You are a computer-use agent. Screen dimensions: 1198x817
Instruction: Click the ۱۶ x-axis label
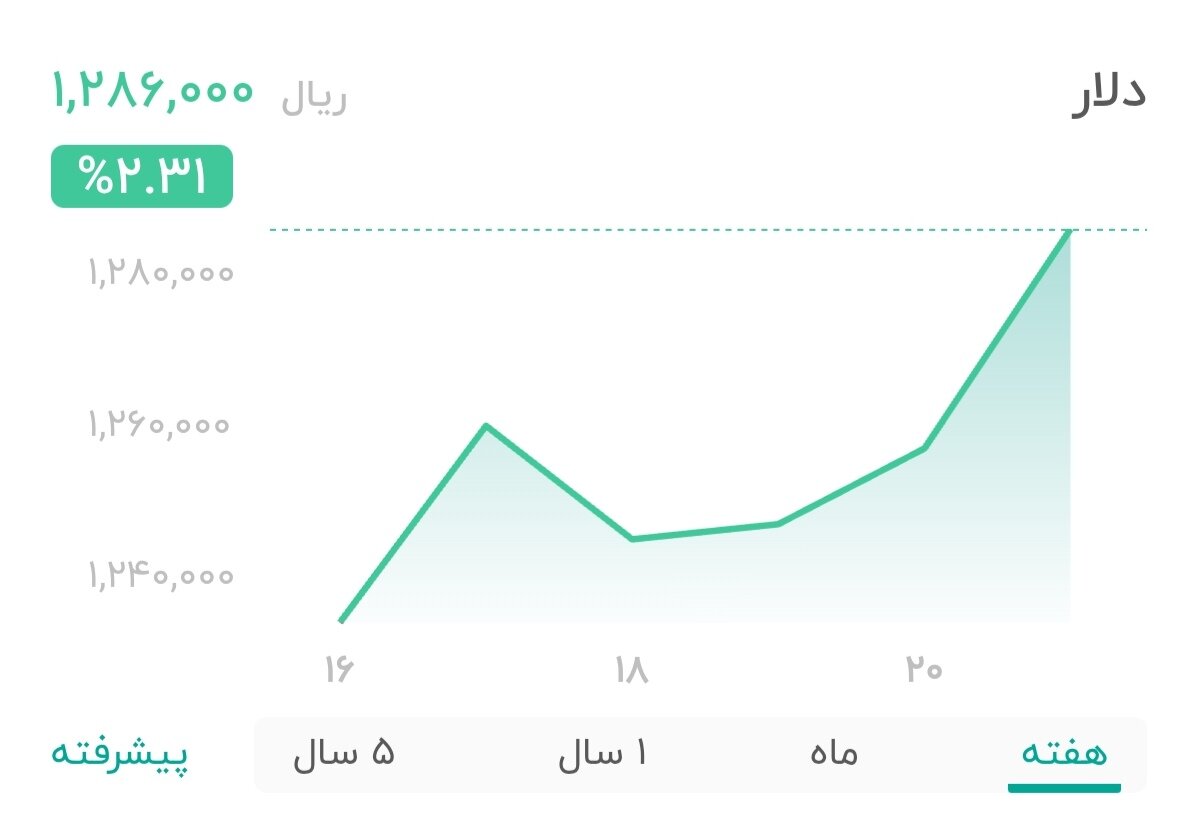[x=342, y=668]
